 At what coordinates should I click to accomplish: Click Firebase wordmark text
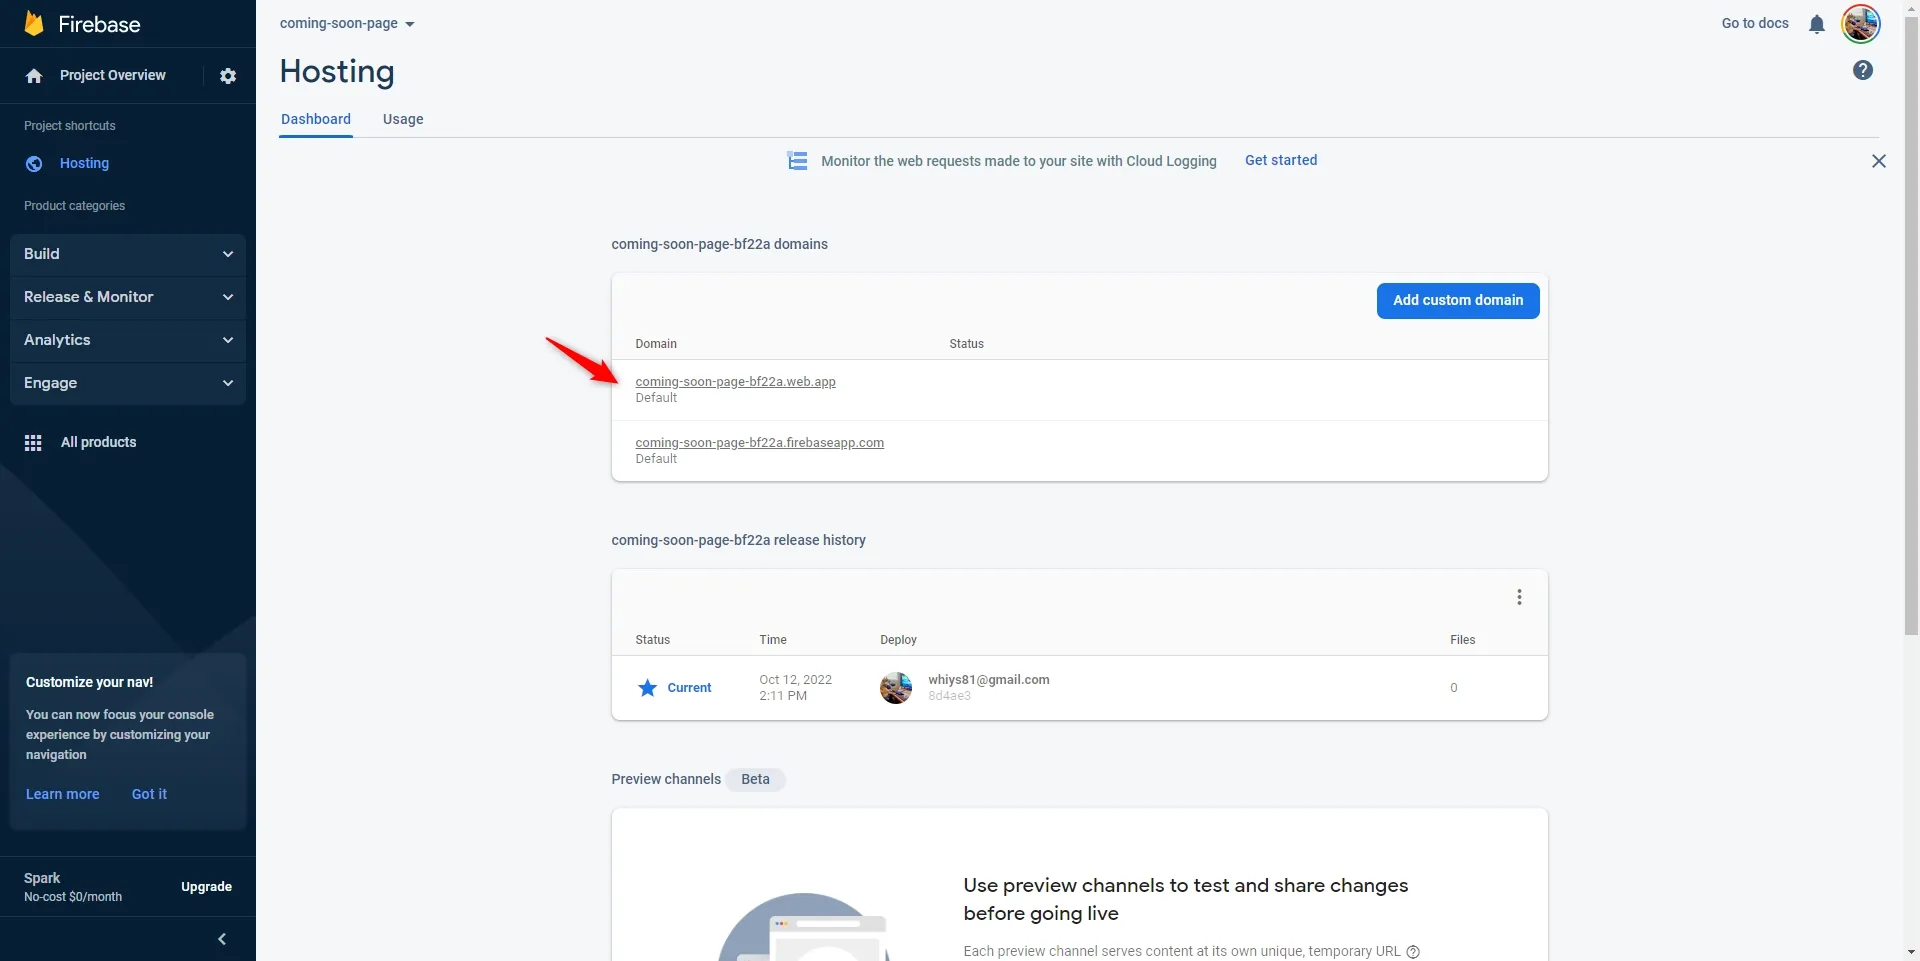[99, 24]
